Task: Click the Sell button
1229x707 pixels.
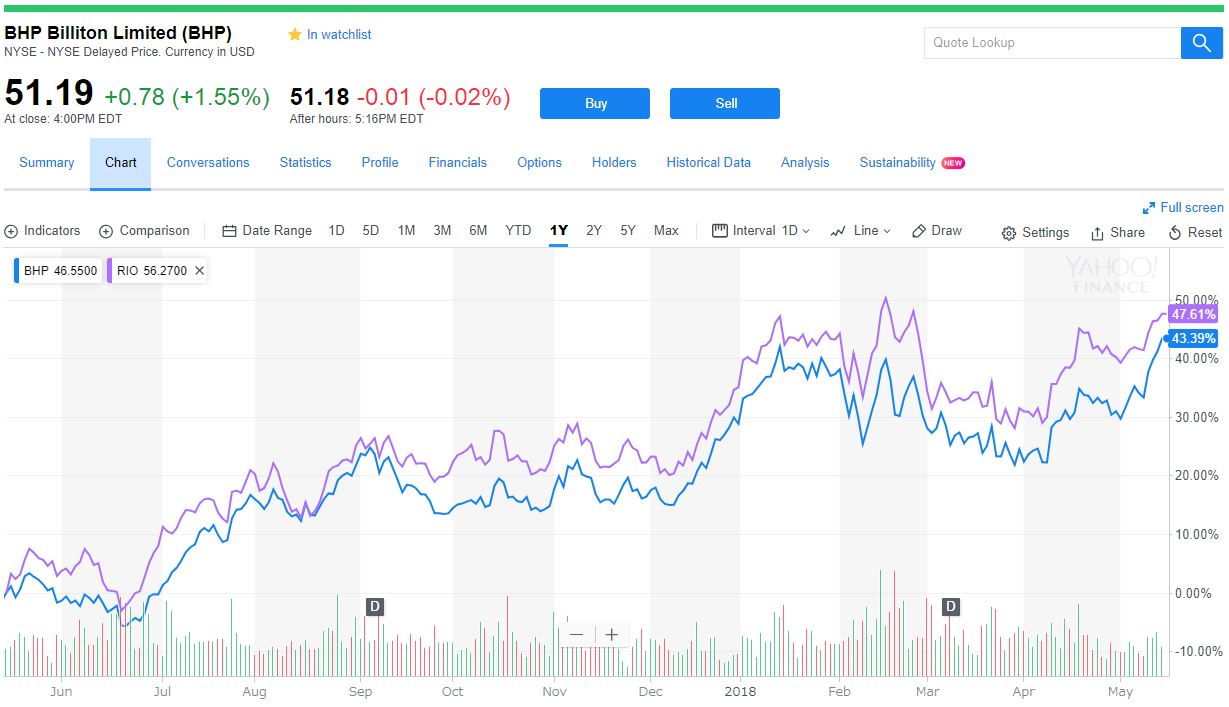Action: [x=725, y=103]
